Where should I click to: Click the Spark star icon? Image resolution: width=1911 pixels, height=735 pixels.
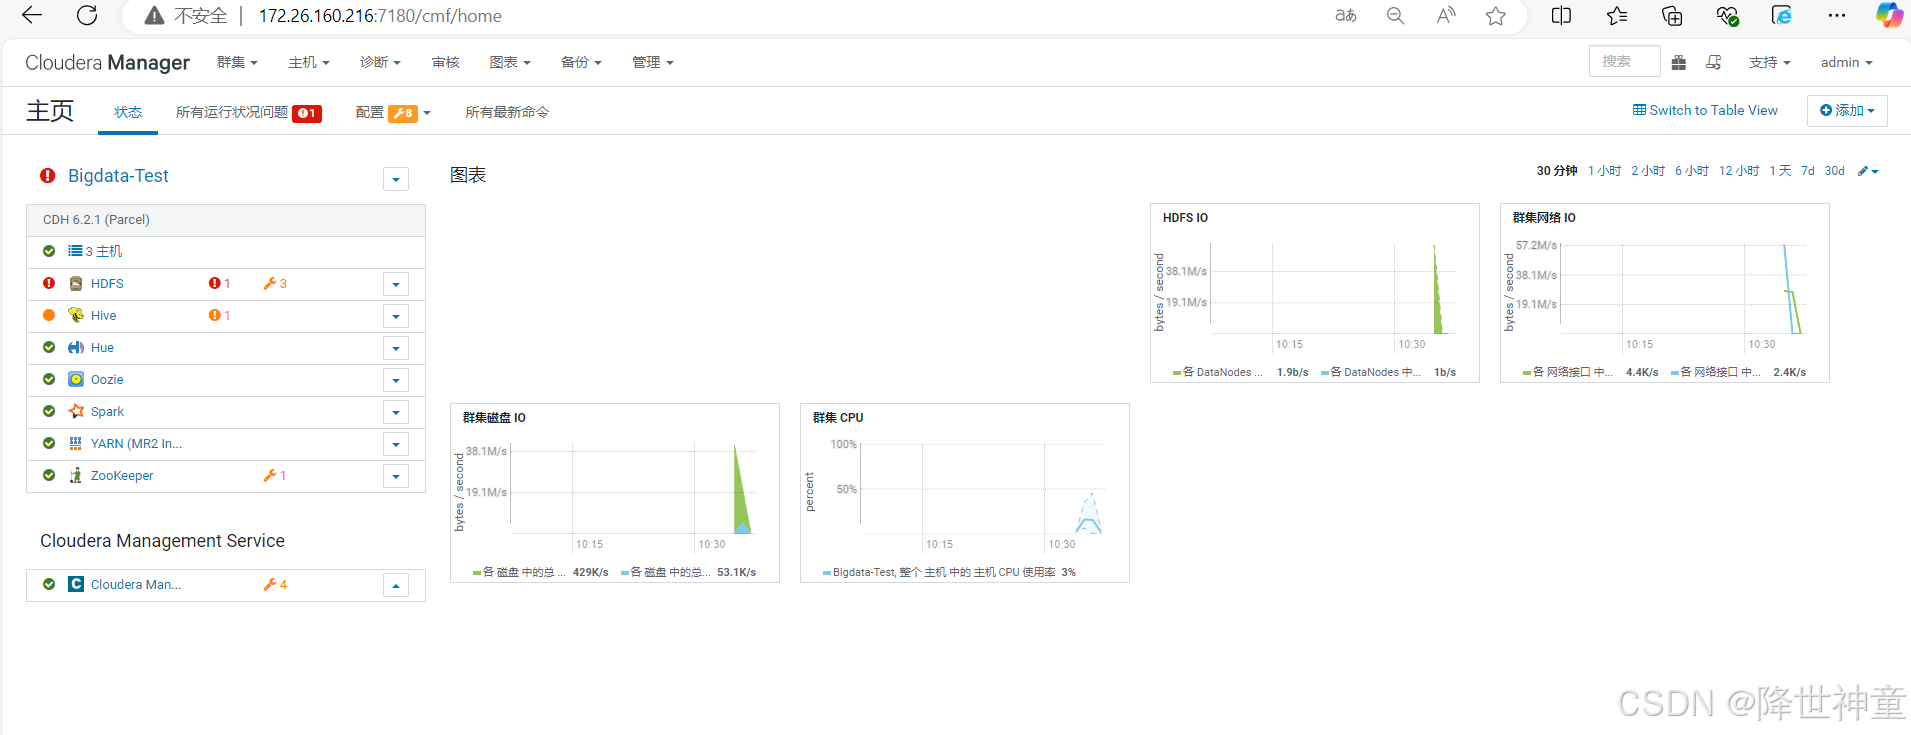click(76, 411)
